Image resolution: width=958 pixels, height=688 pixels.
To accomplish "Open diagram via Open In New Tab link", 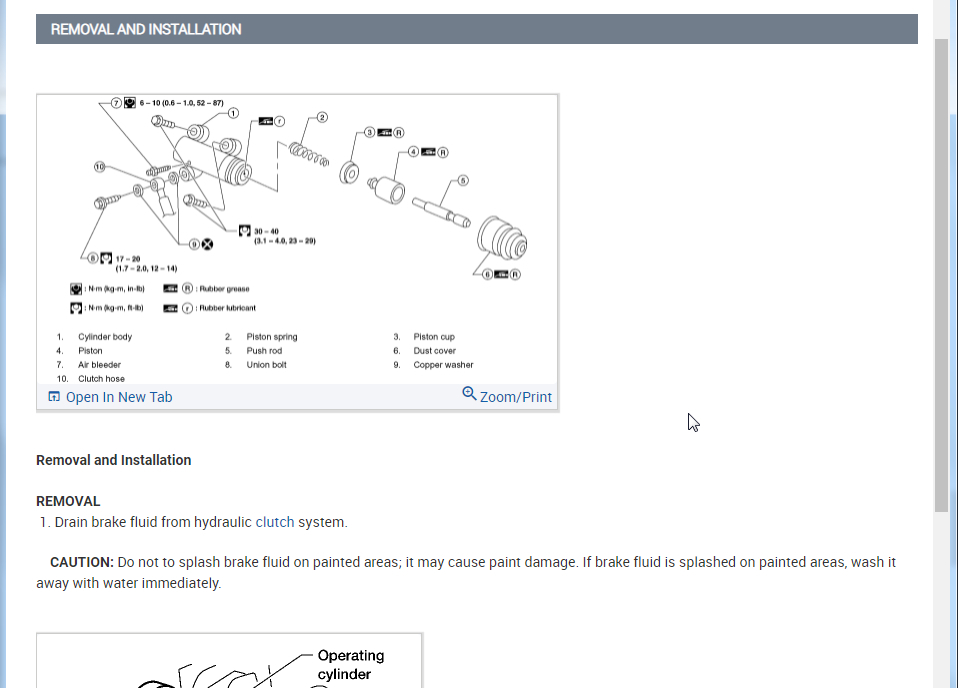I will (119, 397).
